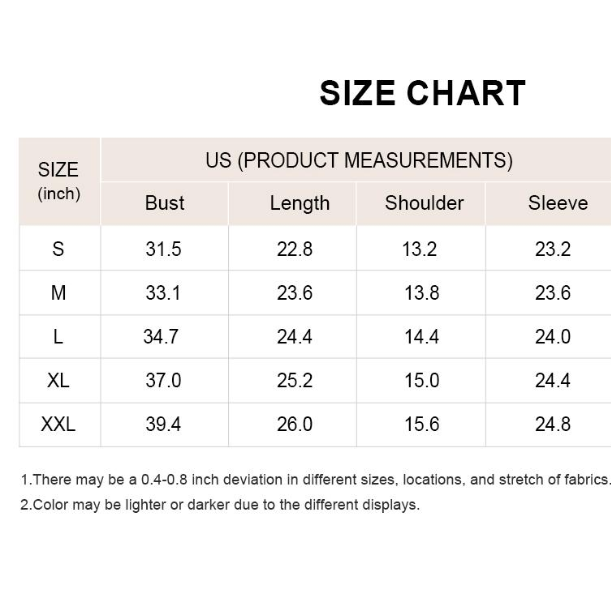Choose the XXL size row label
The width and height of the screenshot is (611, 610).
pos(58,425)
